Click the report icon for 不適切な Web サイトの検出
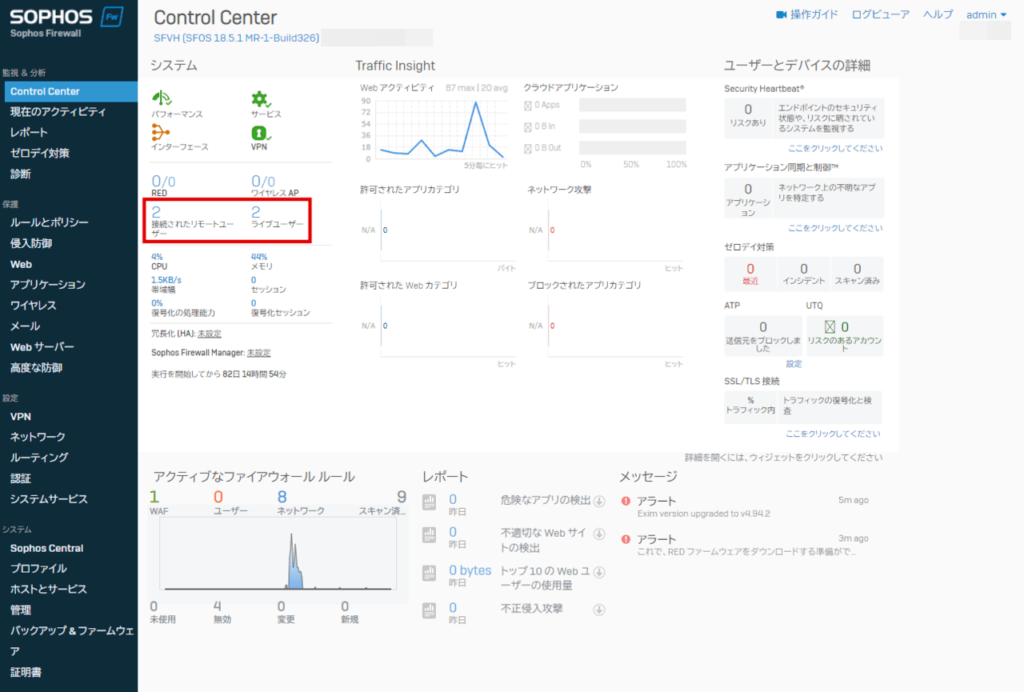This screenshot has width=1024, height=692. pos(429,535)
